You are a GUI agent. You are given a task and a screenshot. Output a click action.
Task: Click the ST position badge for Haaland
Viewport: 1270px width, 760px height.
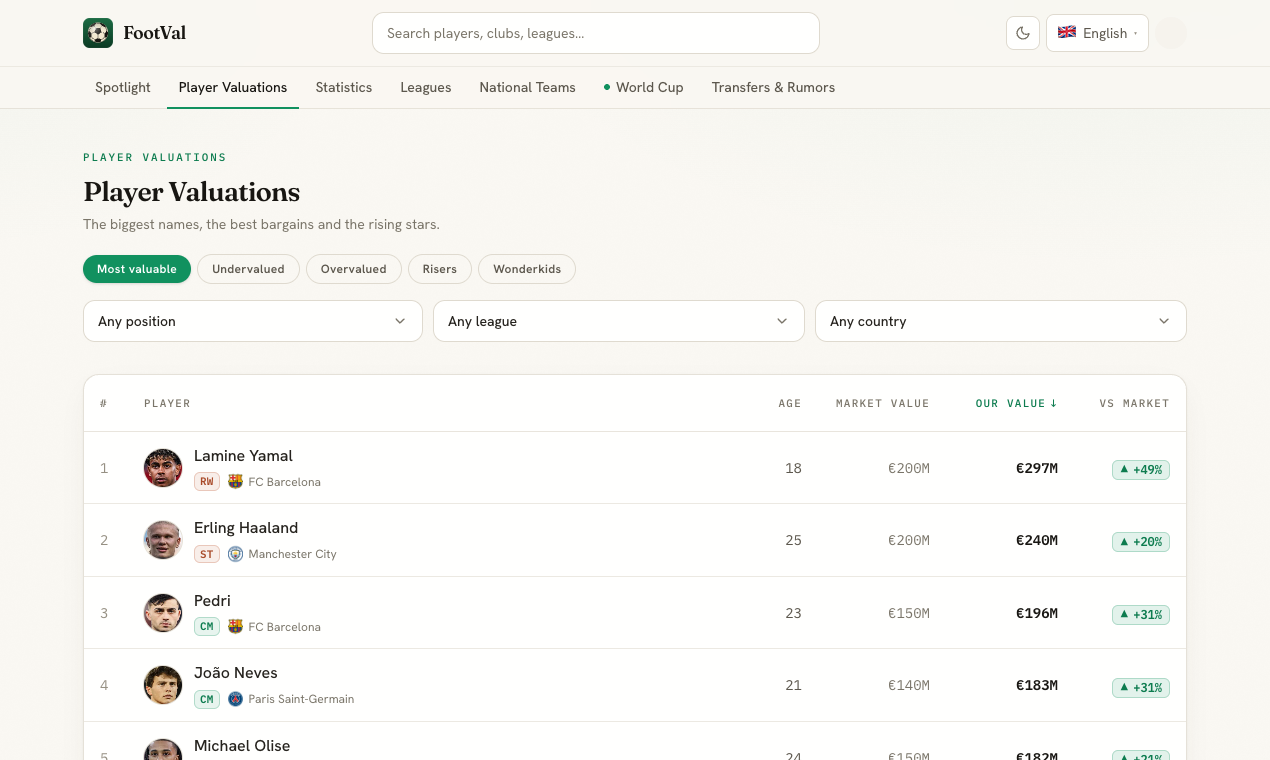coord(207,554)
